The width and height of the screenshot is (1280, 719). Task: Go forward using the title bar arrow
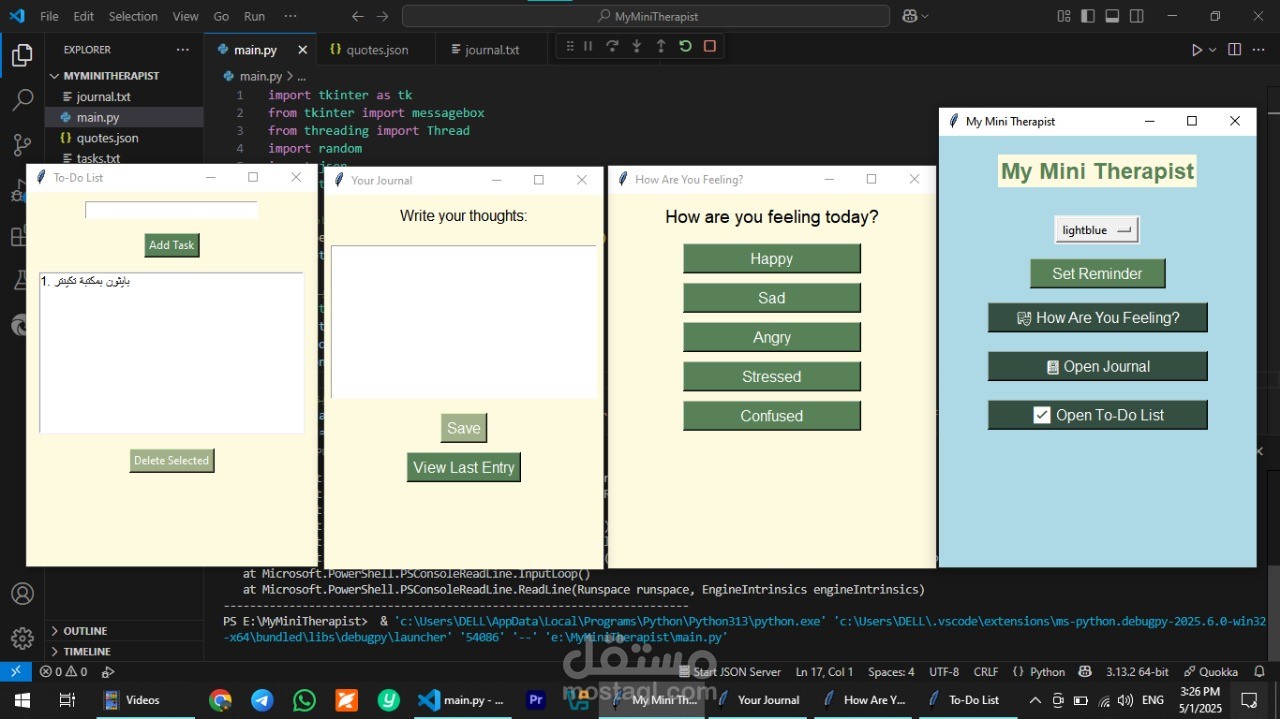(383, 16)
